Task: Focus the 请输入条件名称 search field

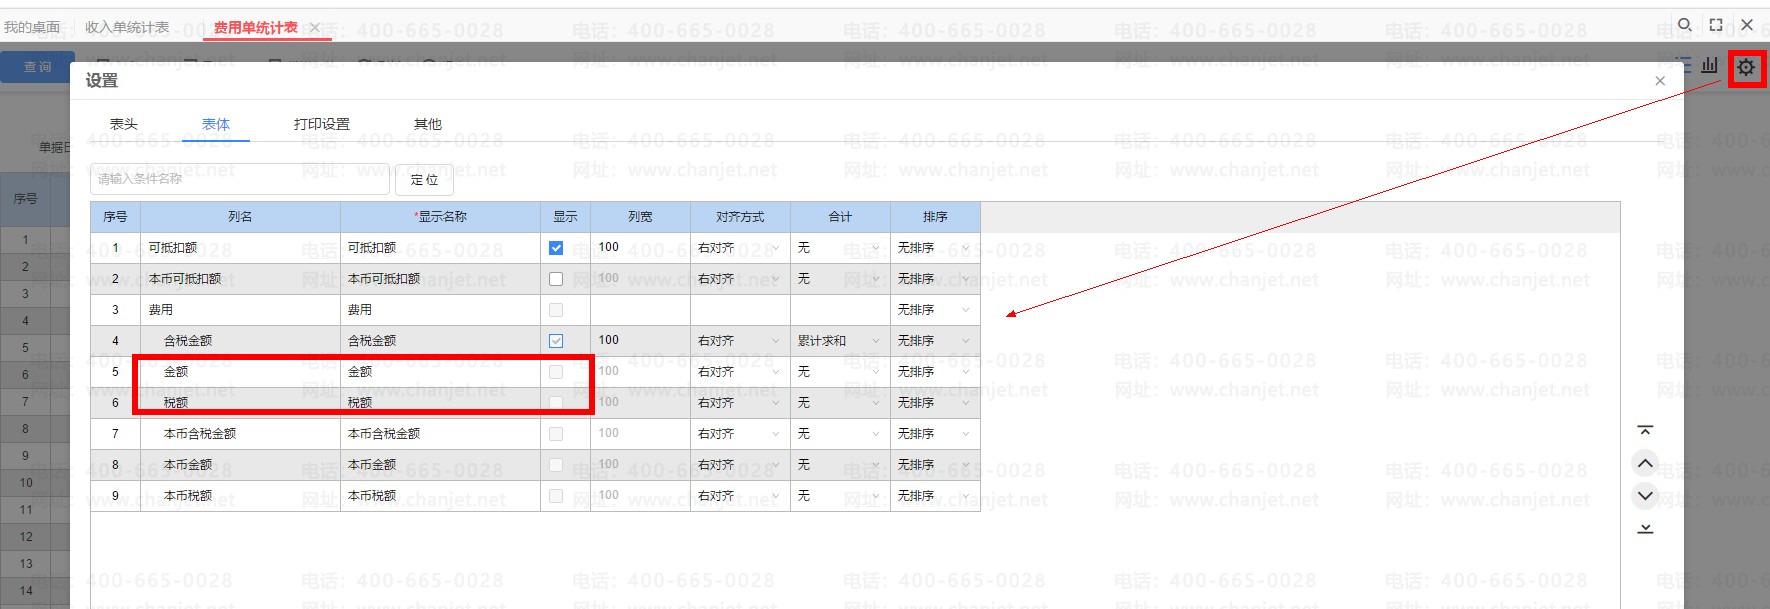Action: (240, 179)
